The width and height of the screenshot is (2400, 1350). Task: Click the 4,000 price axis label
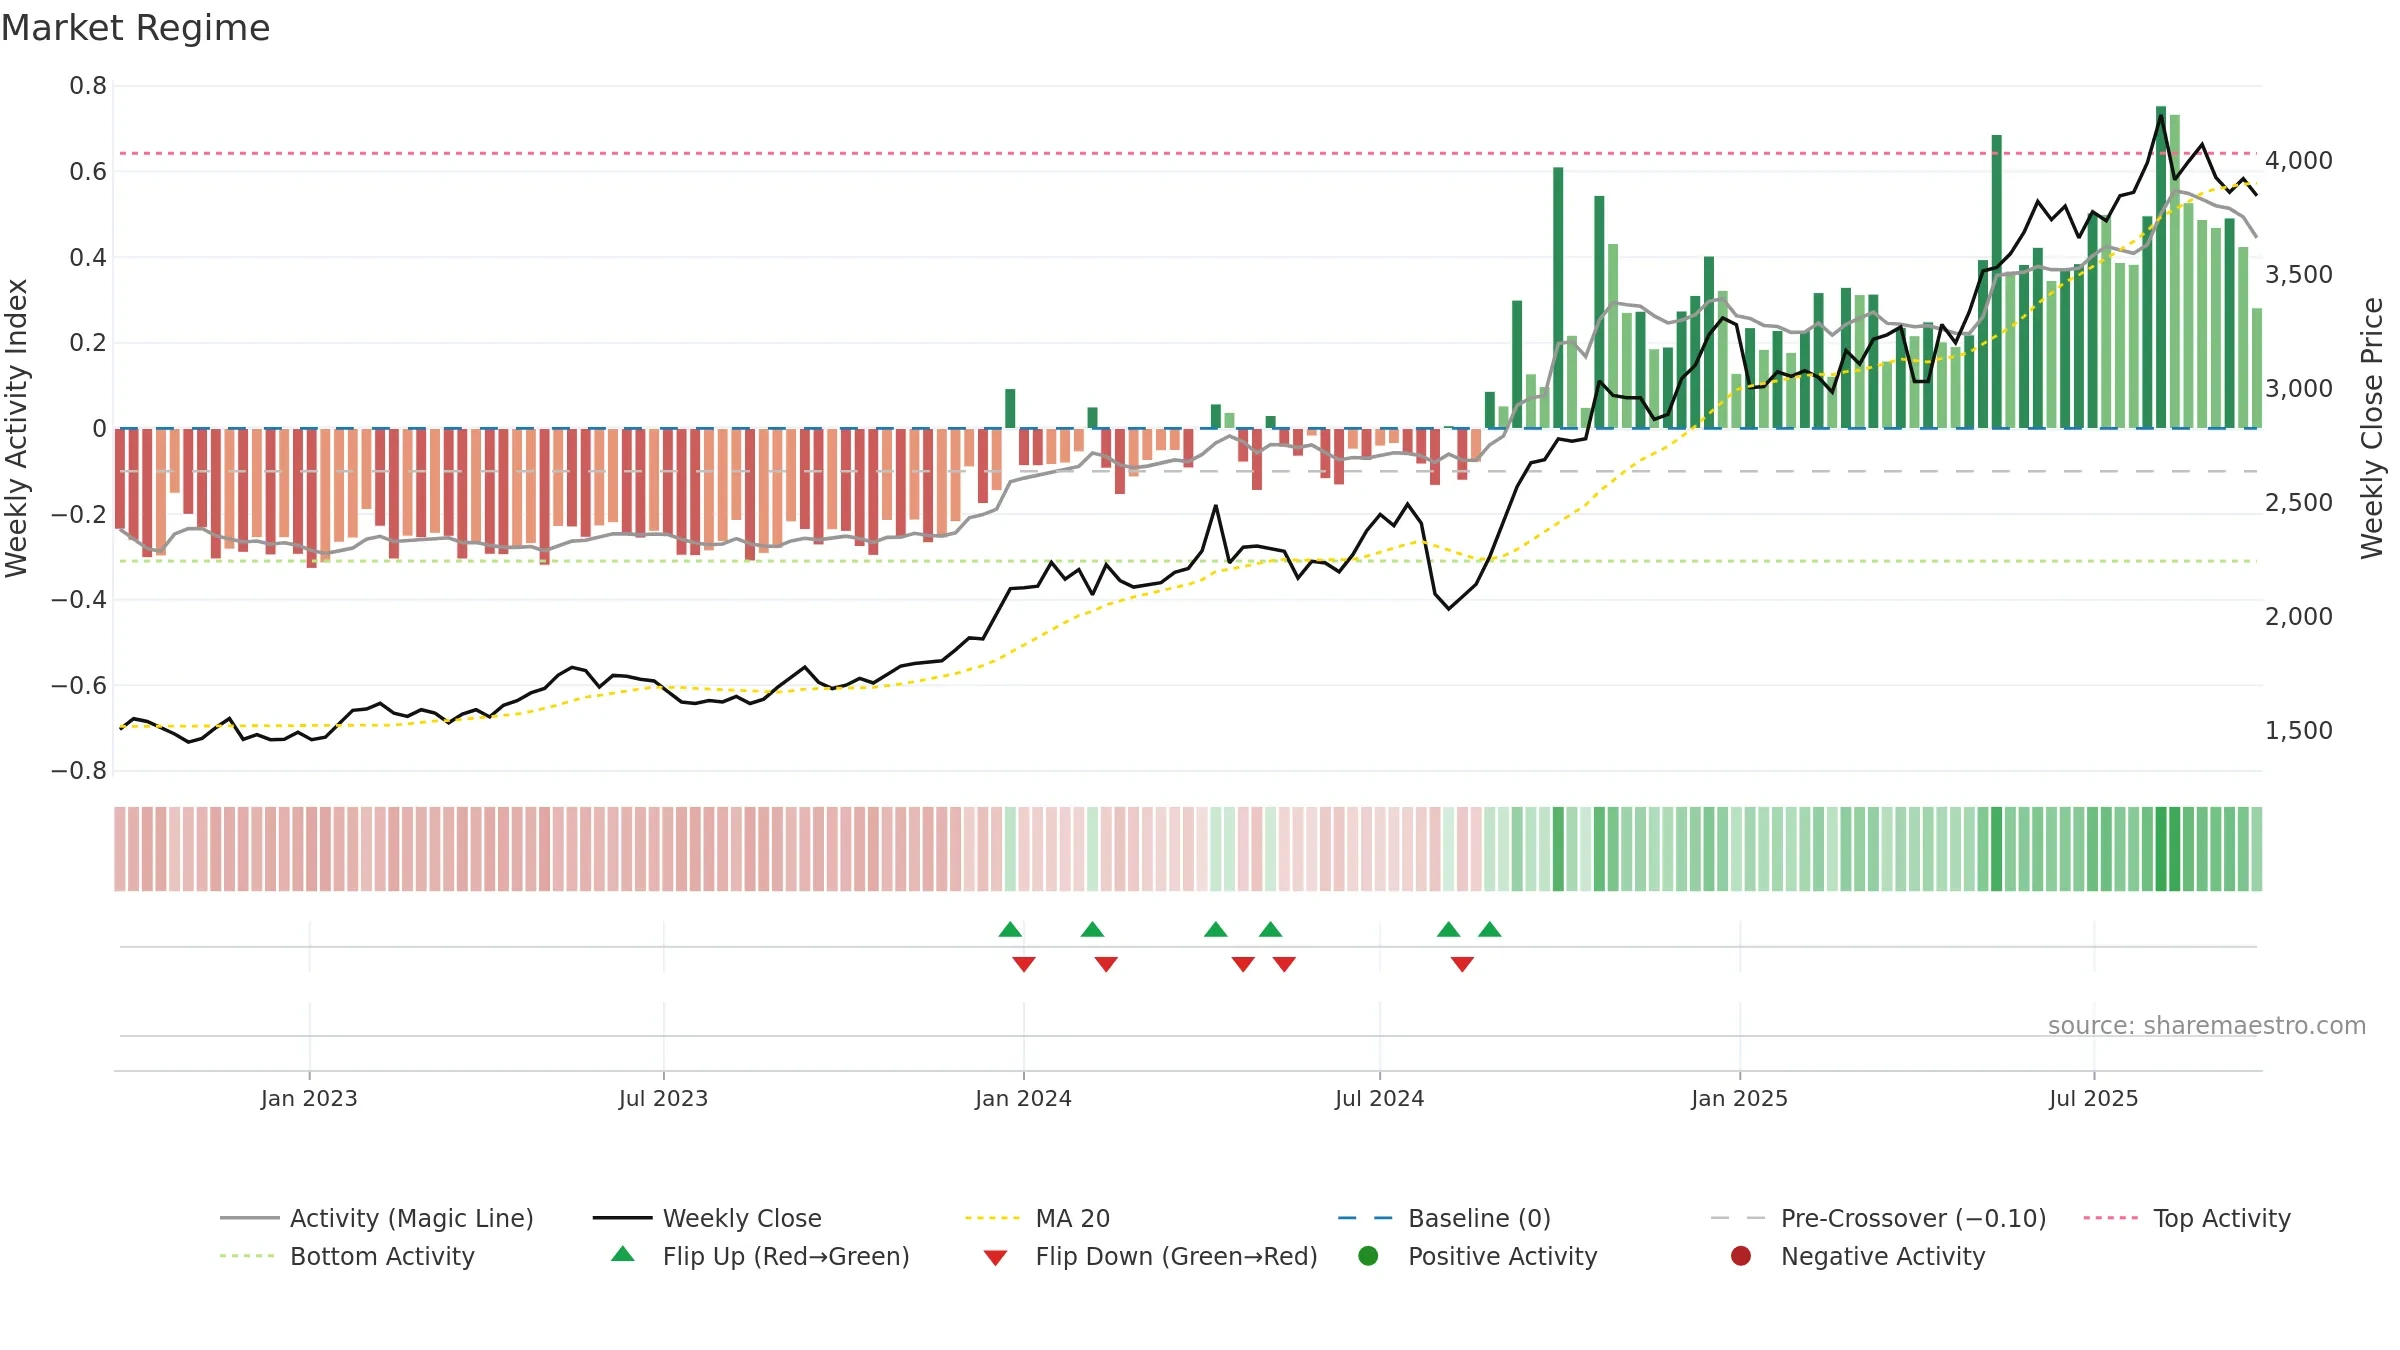pyautogui.click(x=2298, y=160)
